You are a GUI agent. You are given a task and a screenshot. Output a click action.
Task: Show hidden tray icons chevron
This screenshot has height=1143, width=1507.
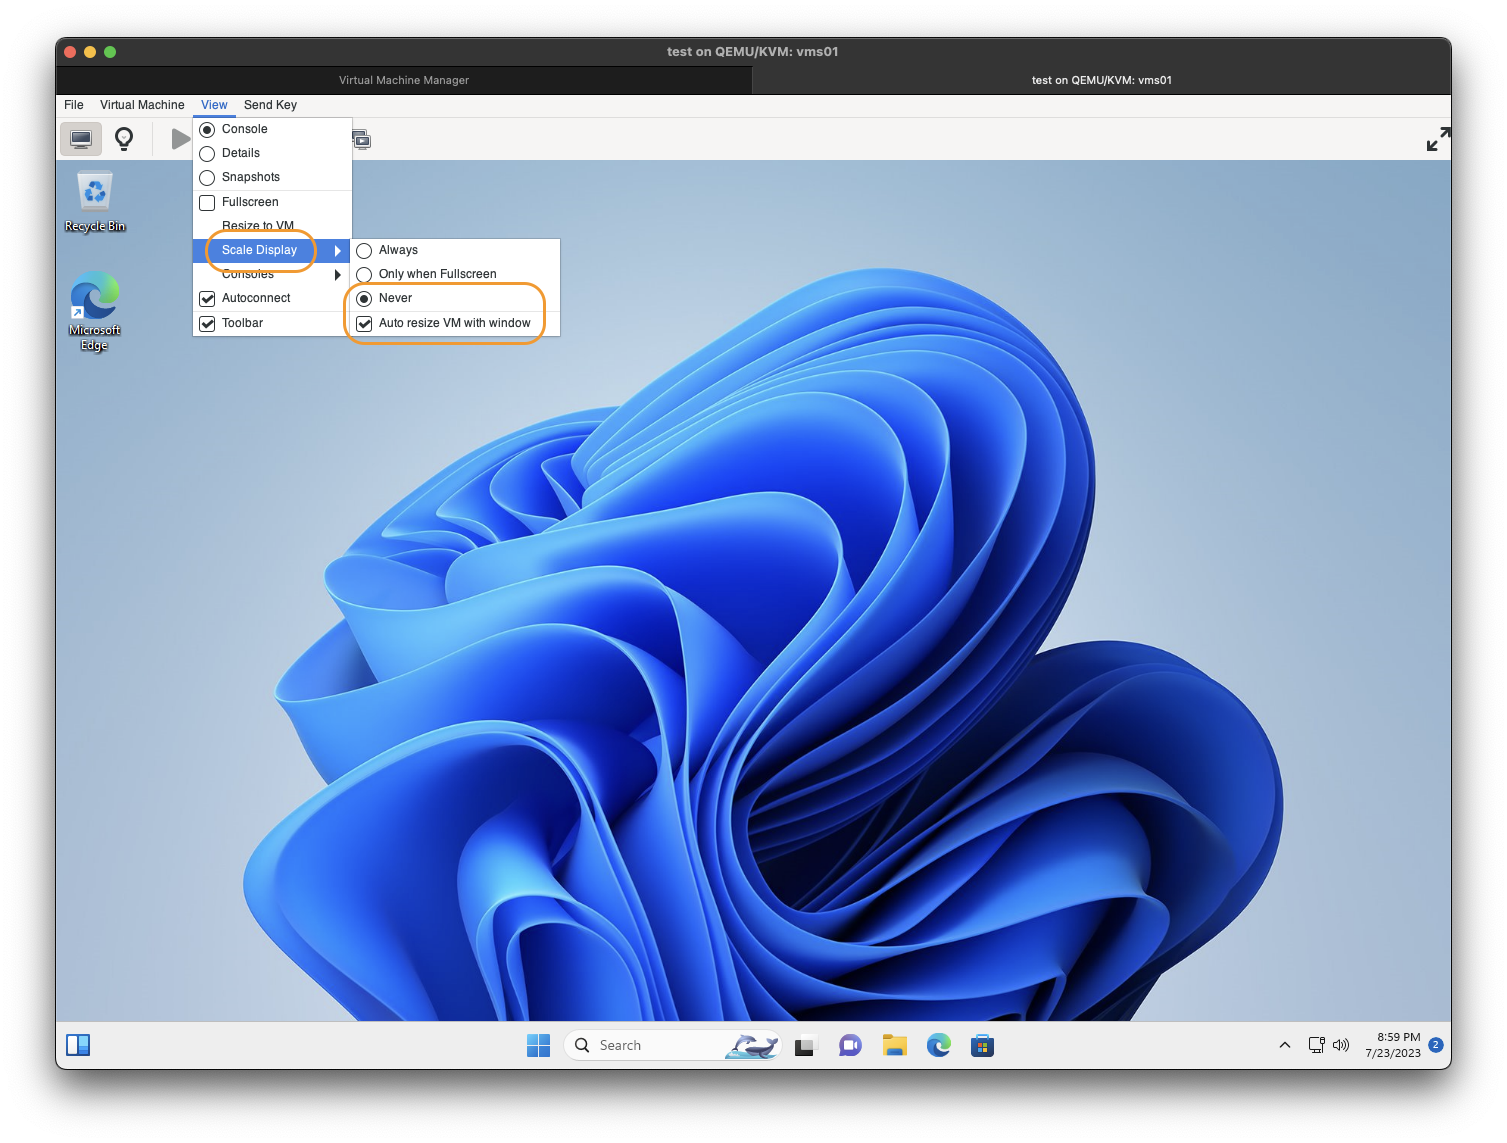pos(1284,1045)
